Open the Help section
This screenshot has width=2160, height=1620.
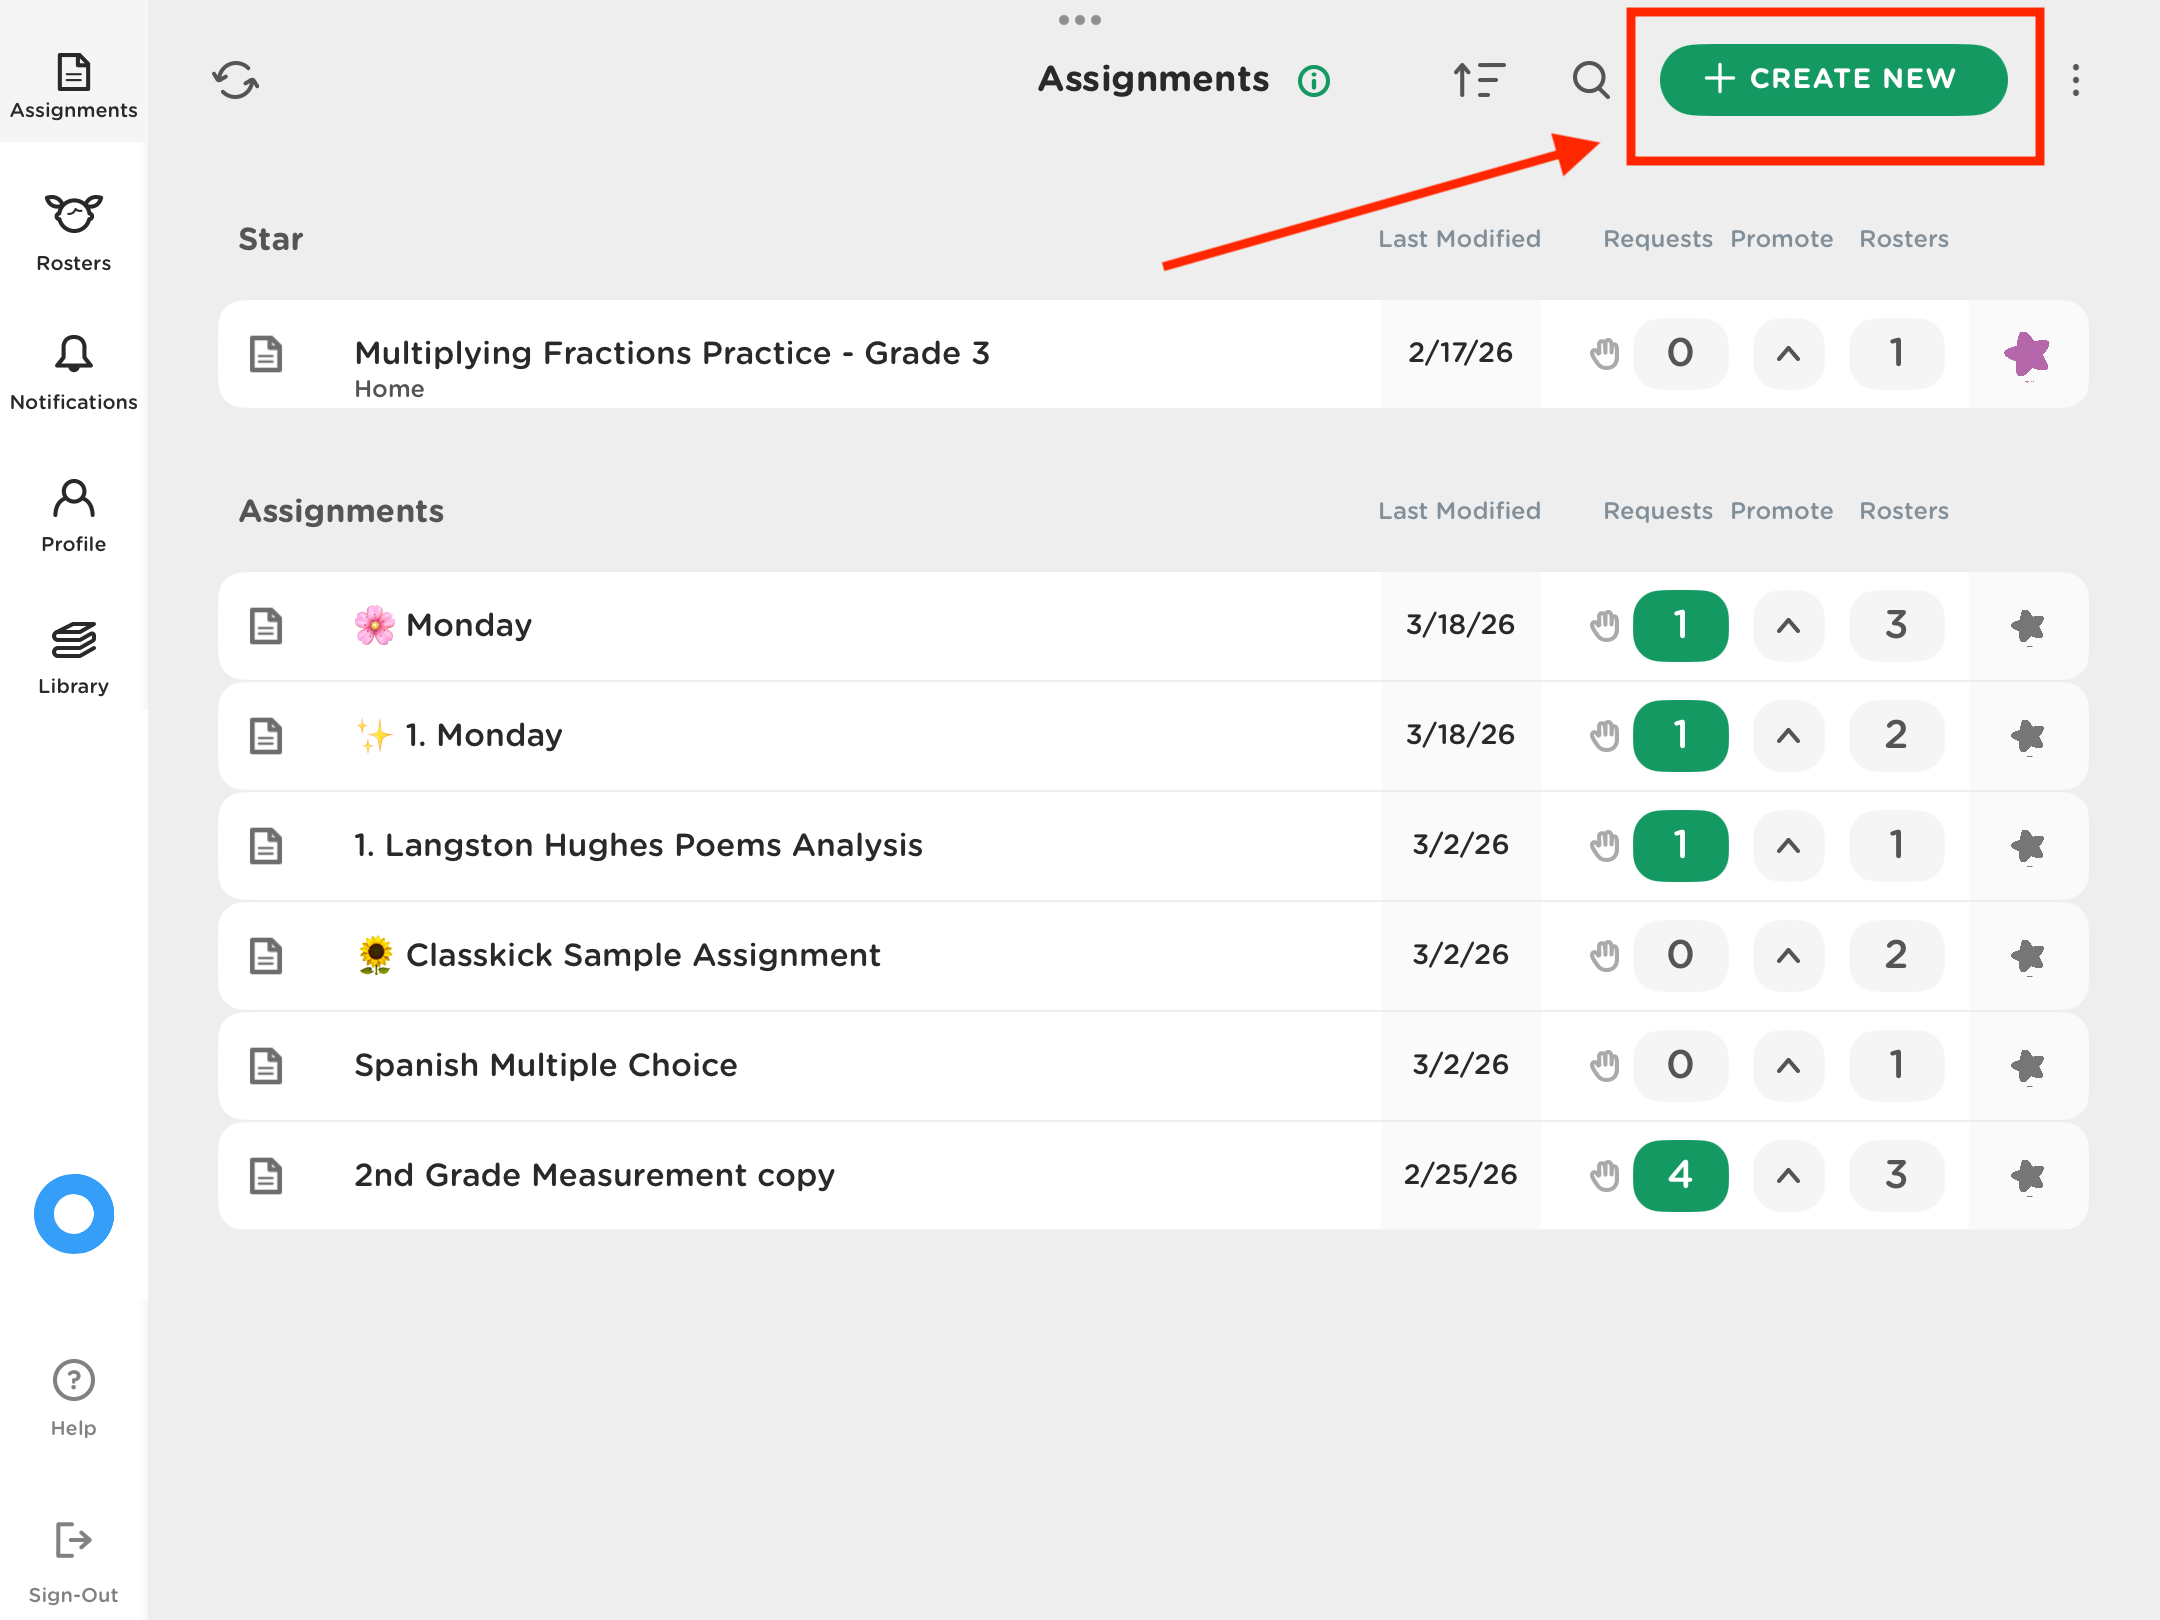(73, 1398)
